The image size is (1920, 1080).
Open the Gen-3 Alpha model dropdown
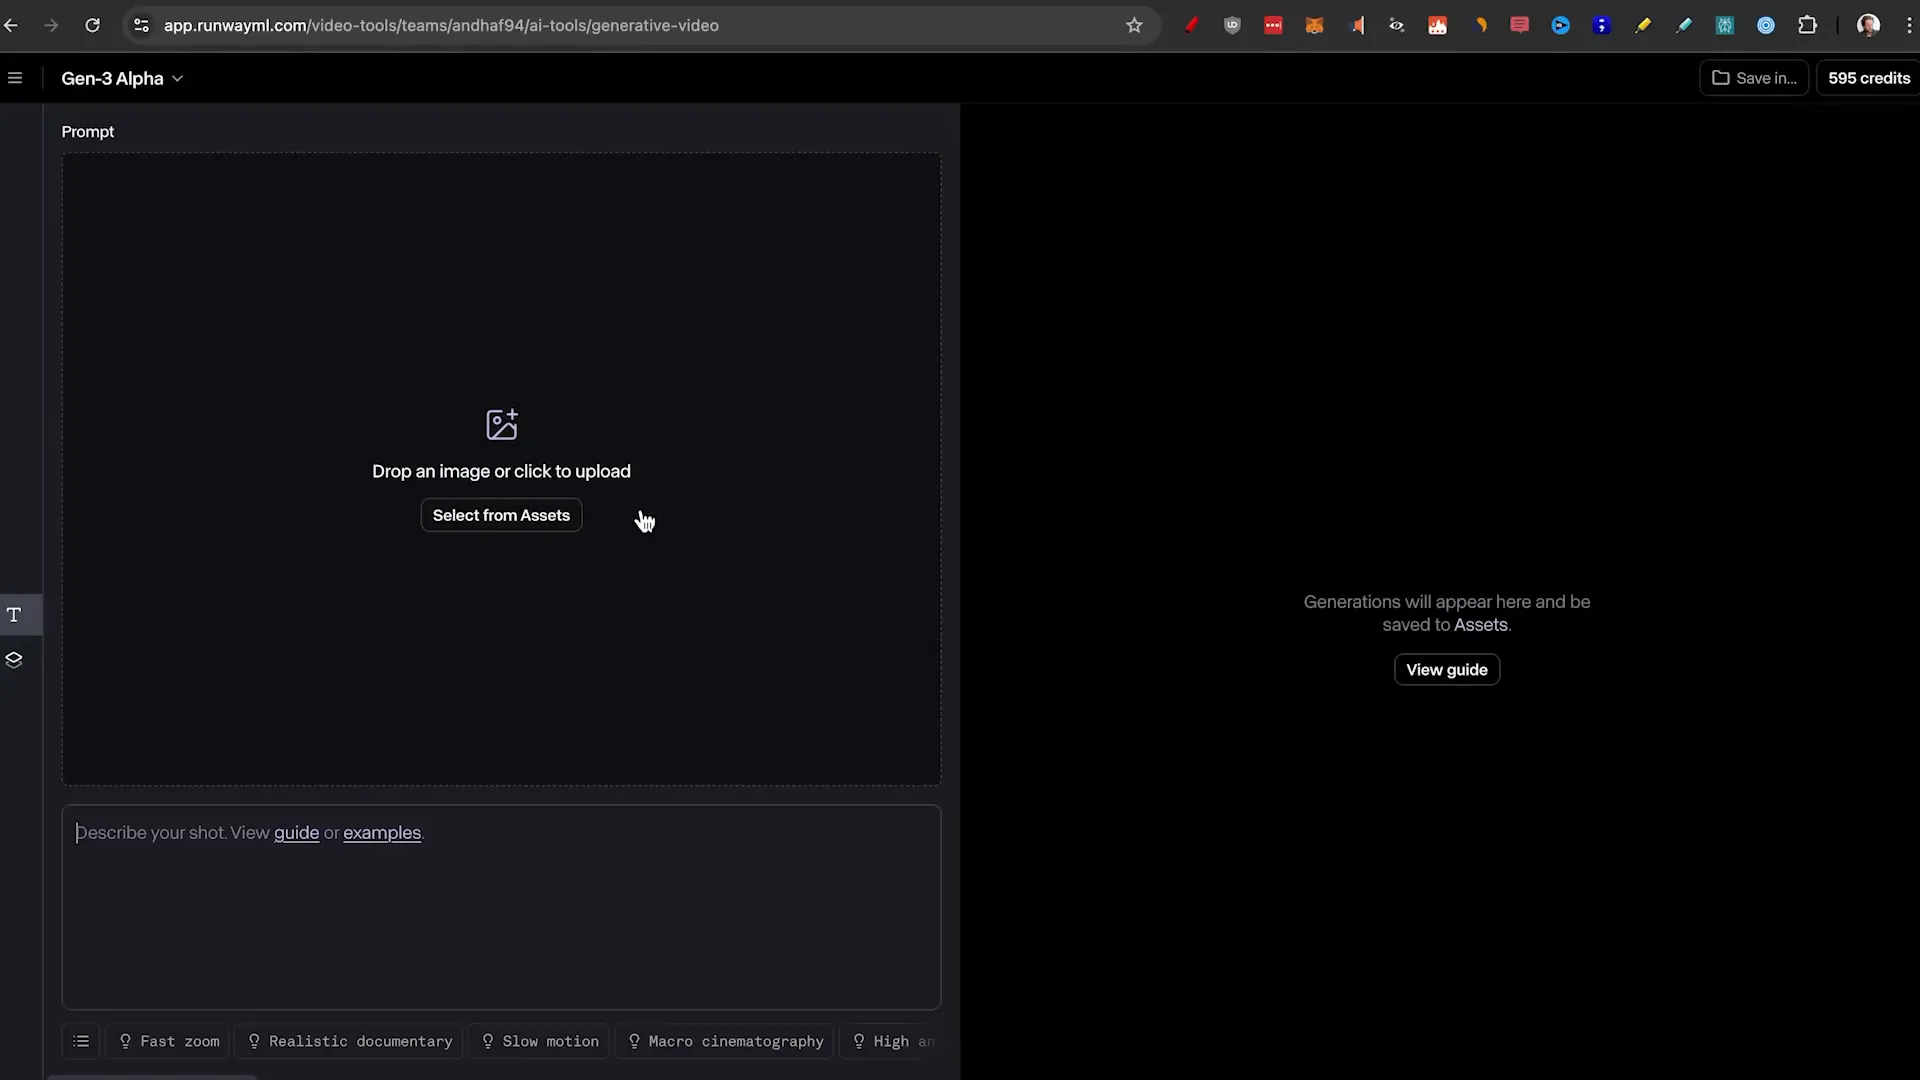pyautogui.click(x=122, y=78)
